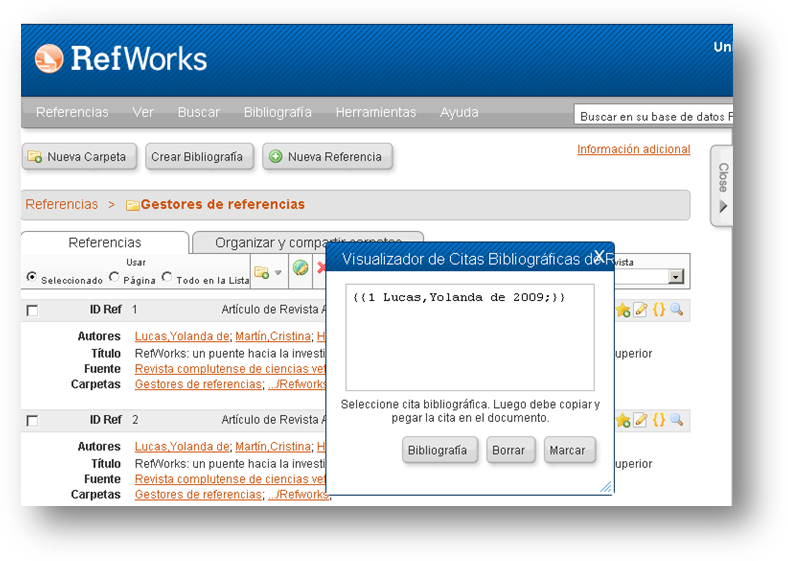This screenshot has height=561, width=788.
Task: Click magnifier icon for reference 2
Action: [x=676, y=420]
